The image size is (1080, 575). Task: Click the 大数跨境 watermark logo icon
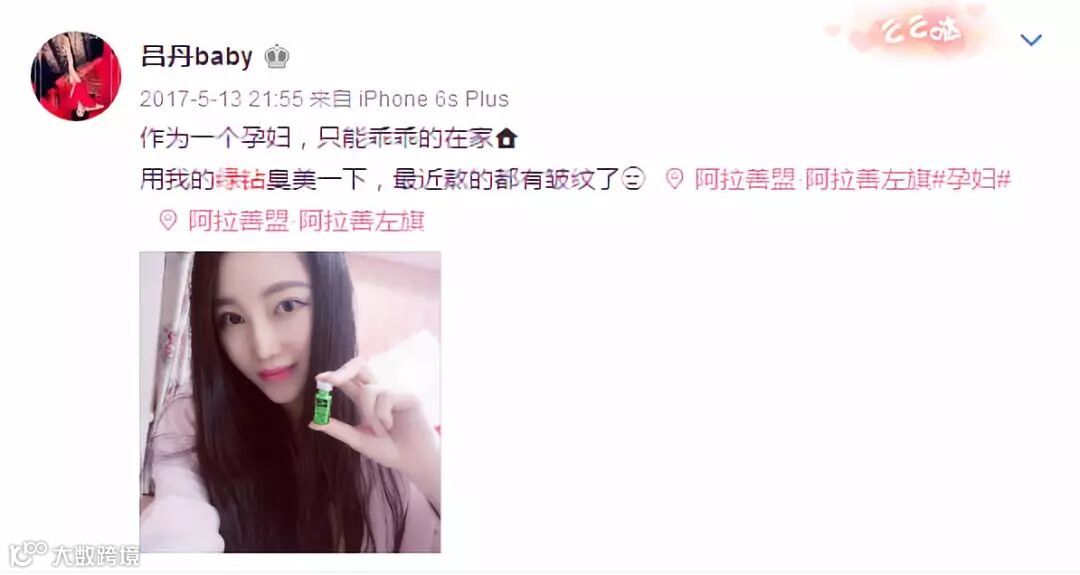click(28, 555)
